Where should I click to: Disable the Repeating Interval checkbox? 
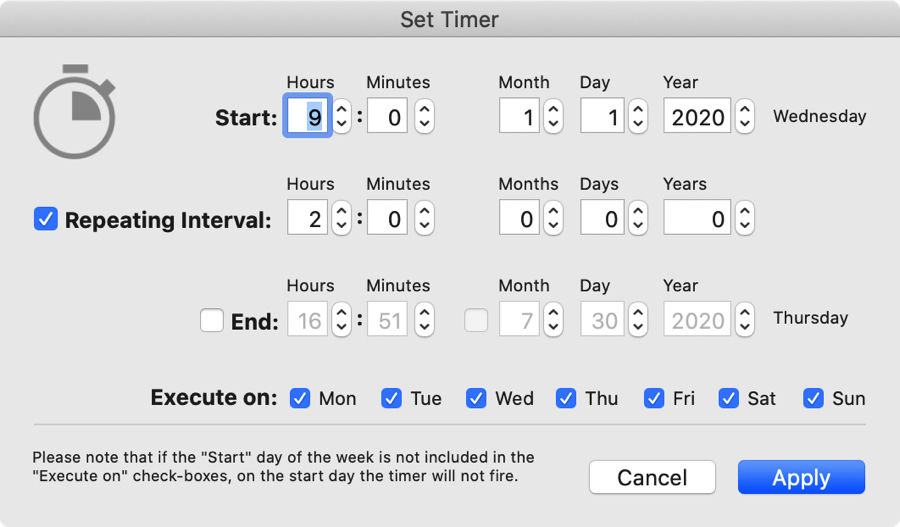click(46, 219)
